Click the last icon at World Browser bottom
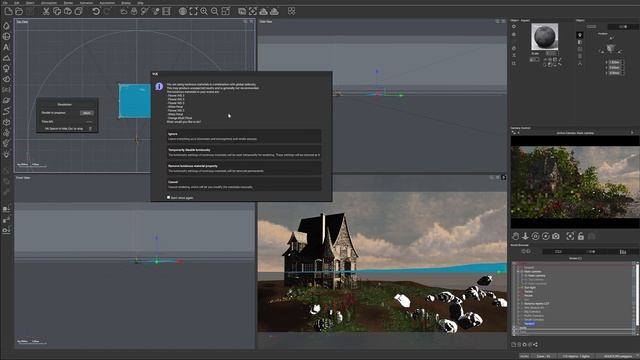Screen dimensions: 640x360 (535, 344)
